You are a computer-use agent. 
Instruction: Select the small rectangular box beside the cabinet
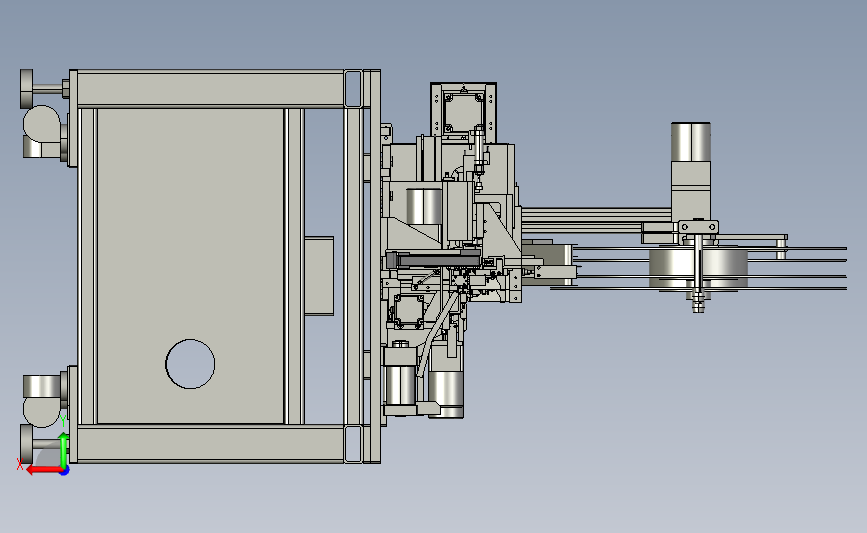point(319,276)
